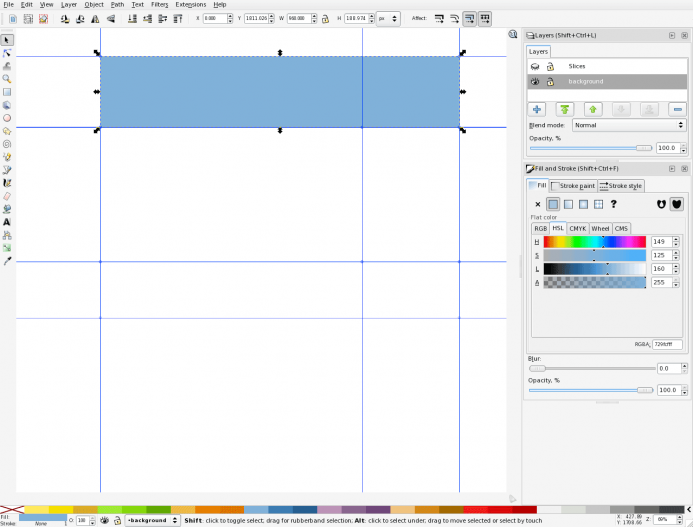Open current layer background dropdown in status bar
693x527 pixels.
click(x=152, y=520)
